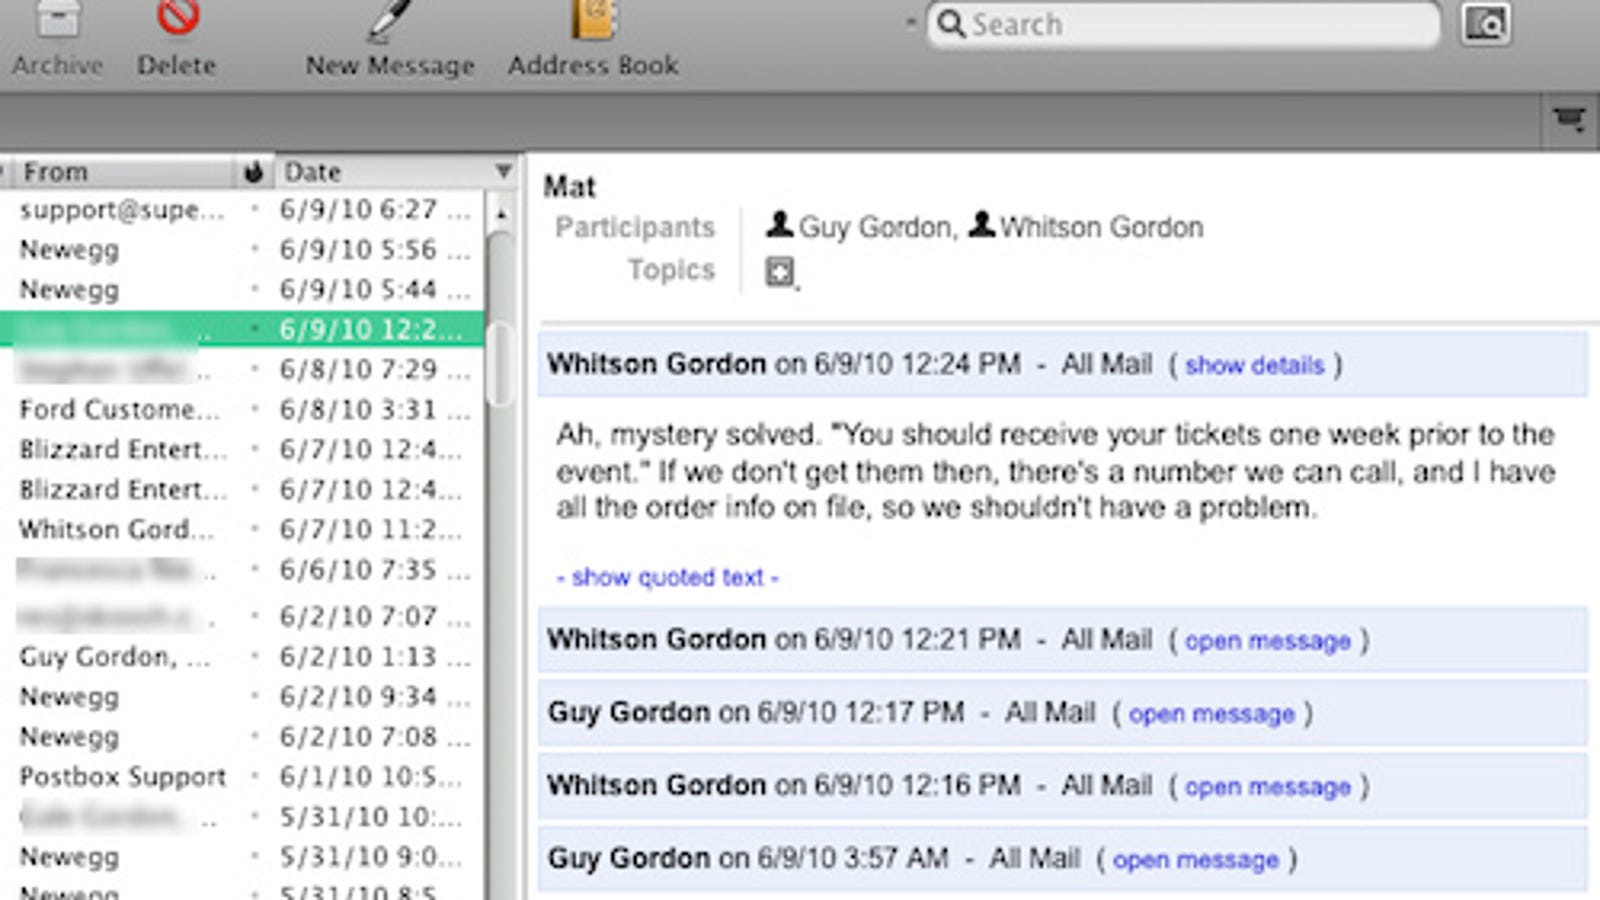1600x900 pixels.
Task: Click the Whitson Gordon participant name
Action: [1102, 228]
